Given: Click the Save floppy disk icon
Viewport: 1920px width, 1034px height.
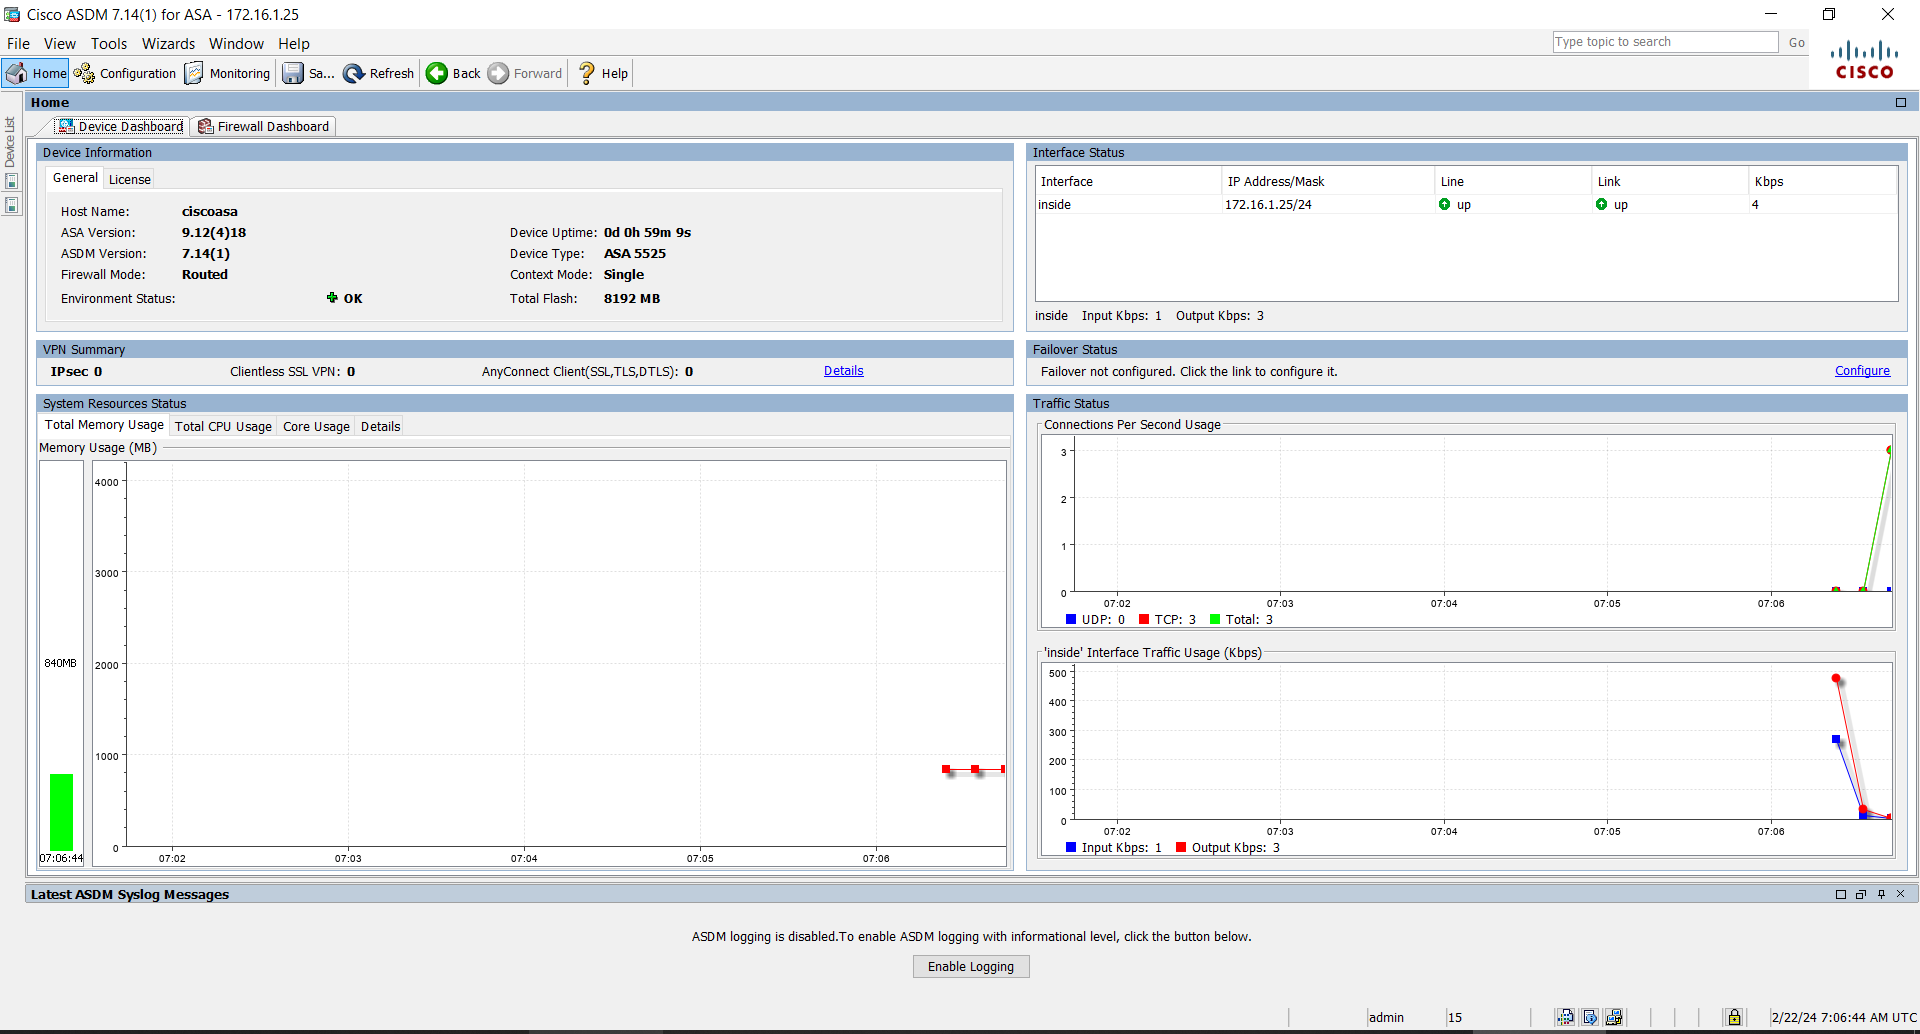Looking at the screenshot, I should click(293, 73).
